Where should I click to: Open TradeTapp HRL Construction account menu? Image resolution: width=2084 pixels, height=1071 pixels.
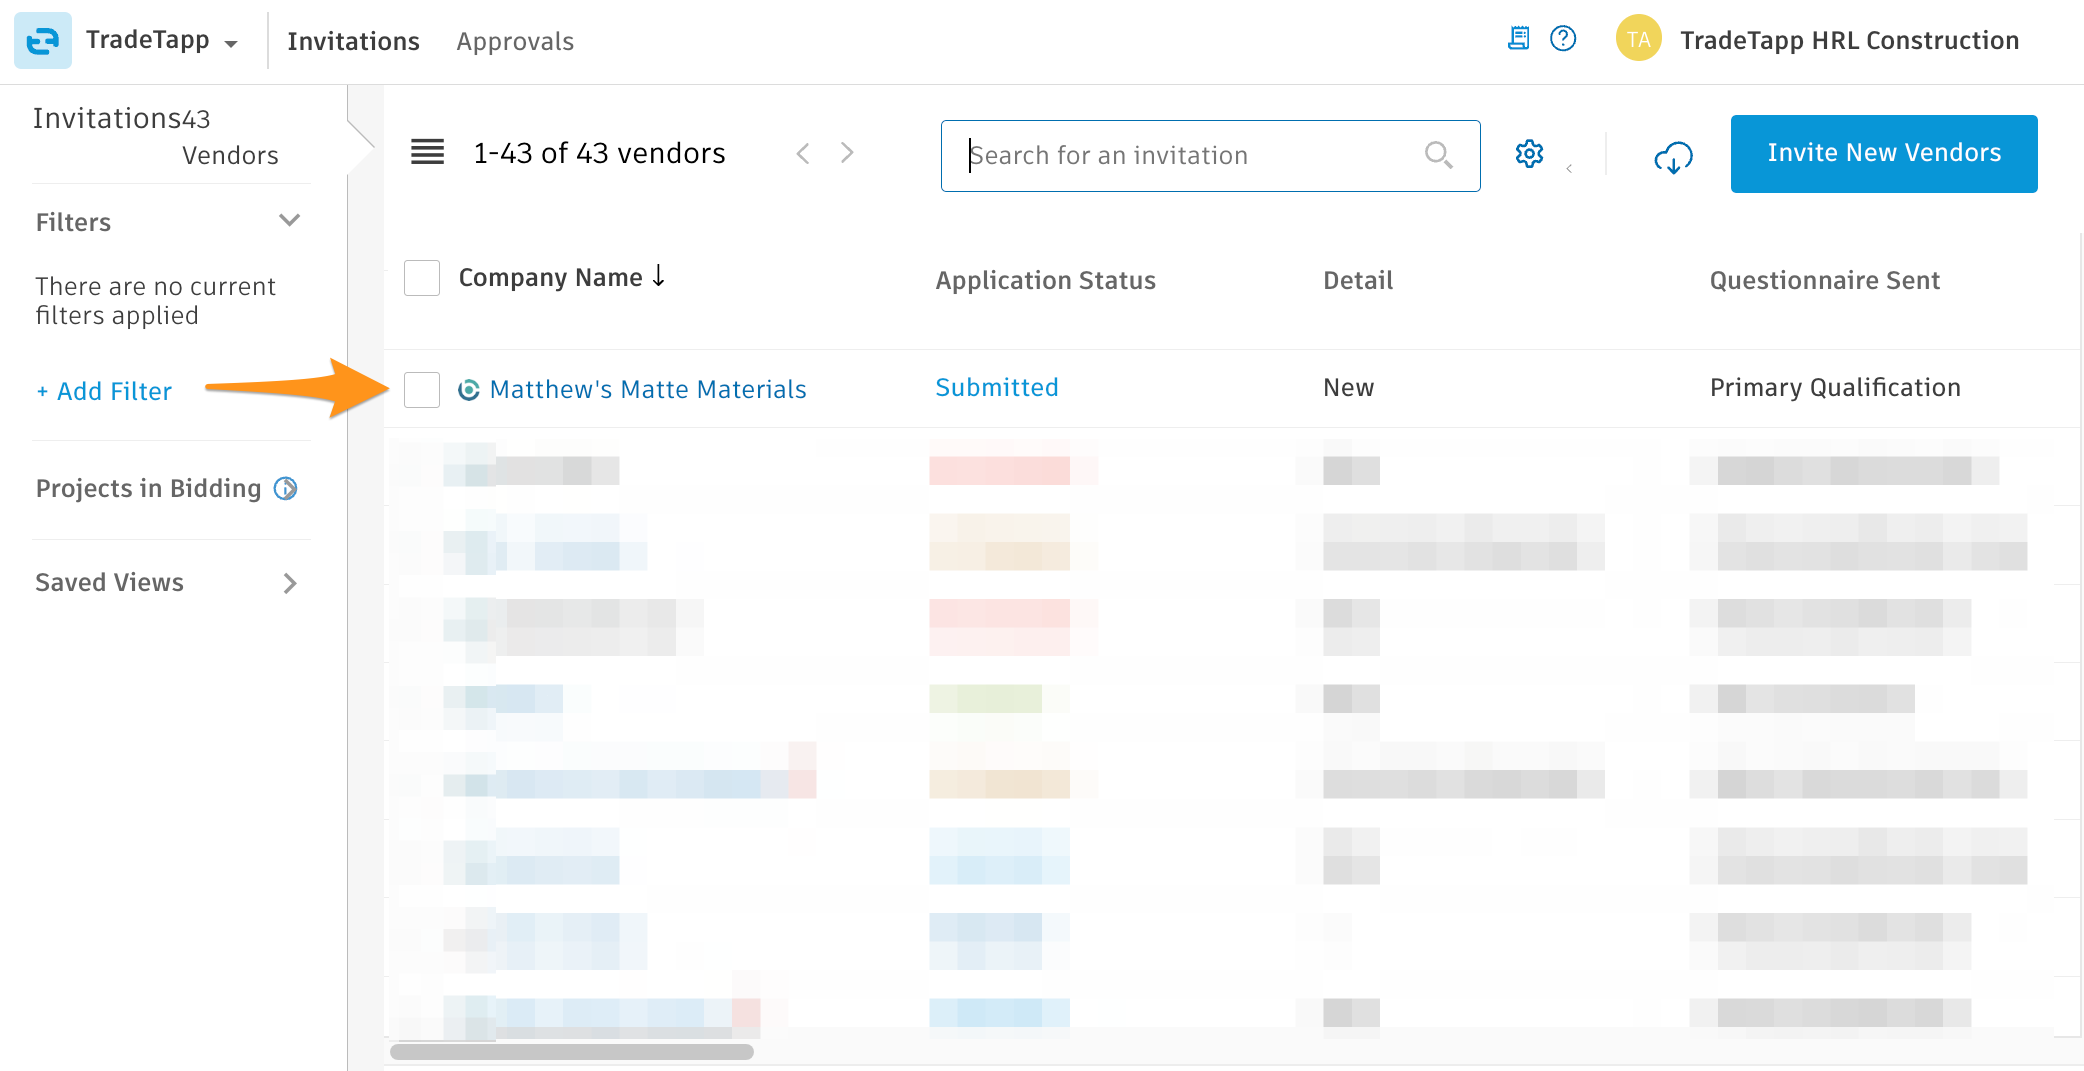pos(1849,40)
